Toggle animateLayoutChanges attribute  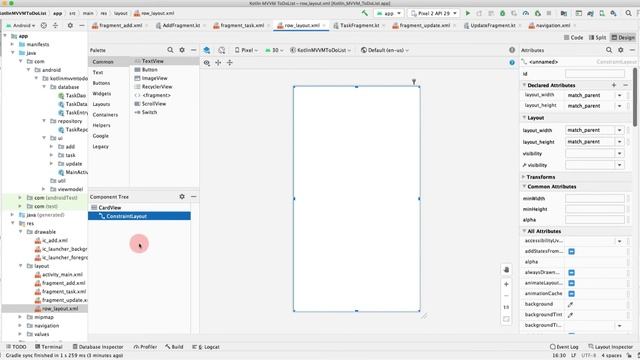[571, 283]
